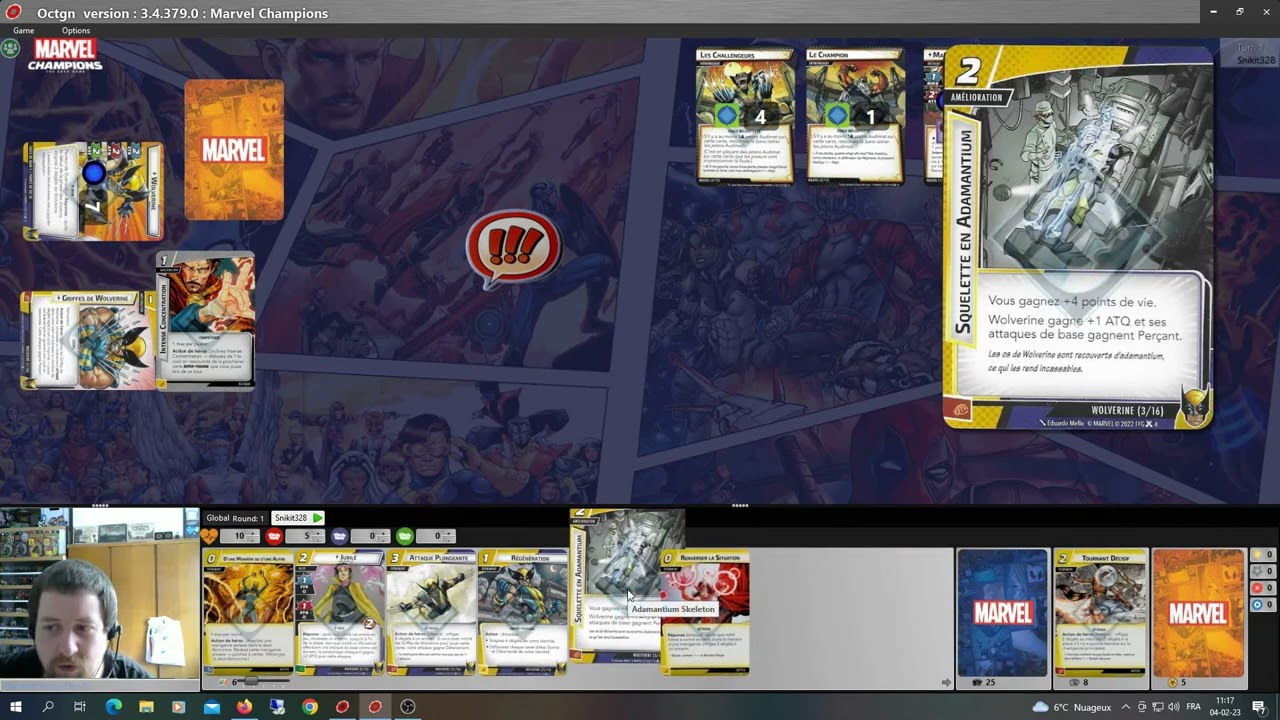Open Firefox from the taskbar
This screenshot has width=1280, height=720.
244,706
